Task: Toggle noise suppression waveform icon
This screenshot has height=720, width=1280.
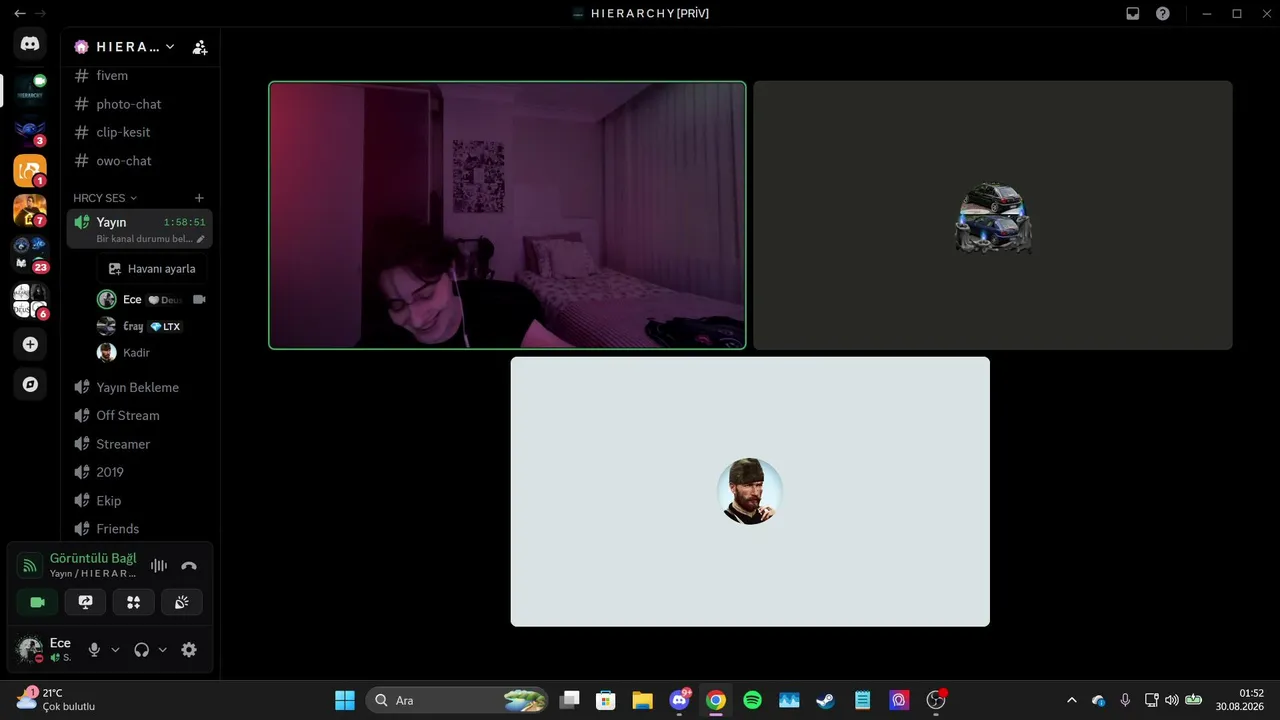Action: 159,565
